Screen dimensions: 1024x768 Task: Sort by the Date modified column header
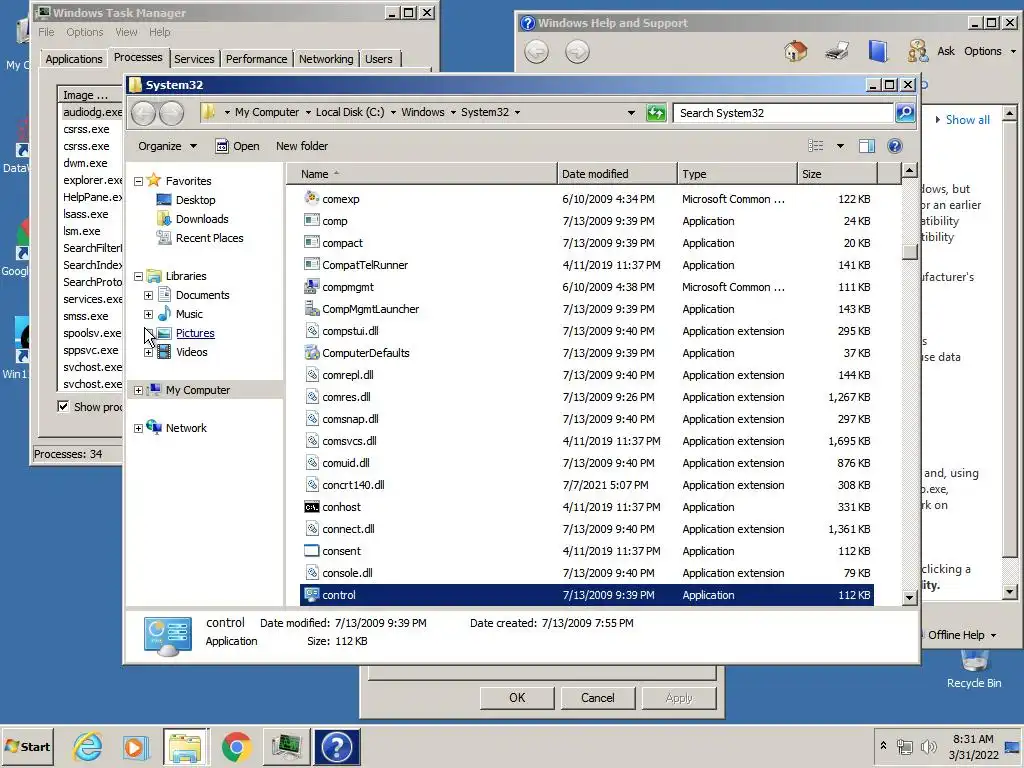tap(617, 174)
